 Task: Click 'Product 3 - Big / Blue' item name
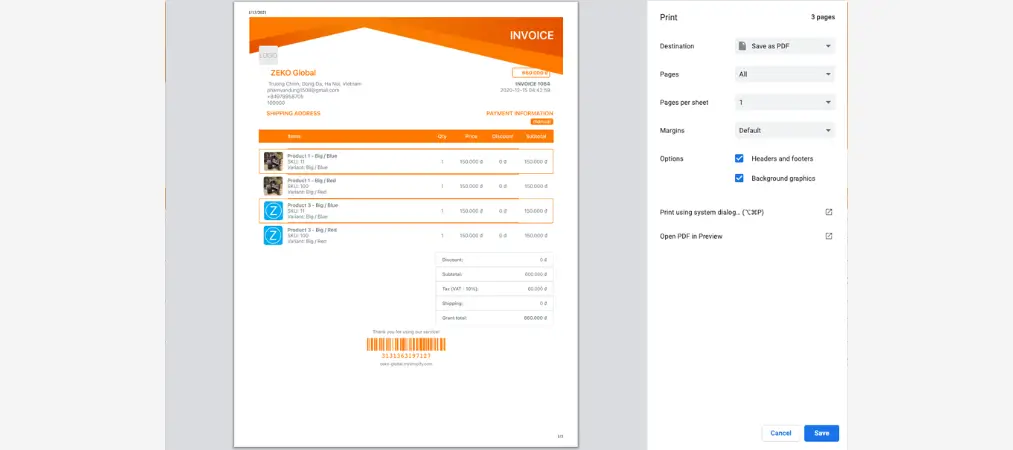[x=313, y=205]
